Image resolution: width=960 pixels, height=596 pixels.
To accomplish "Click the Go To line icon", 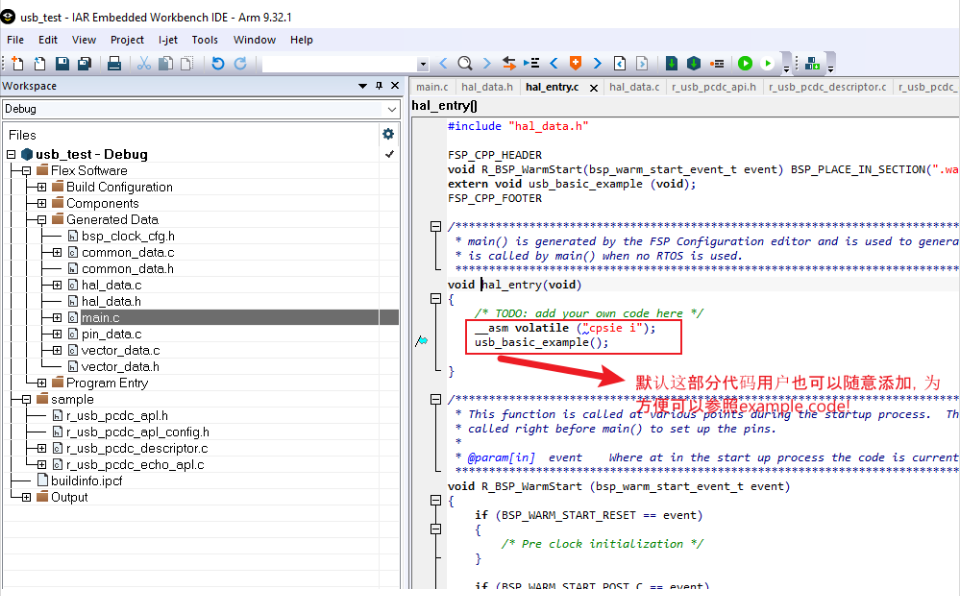I will point(531,63).
